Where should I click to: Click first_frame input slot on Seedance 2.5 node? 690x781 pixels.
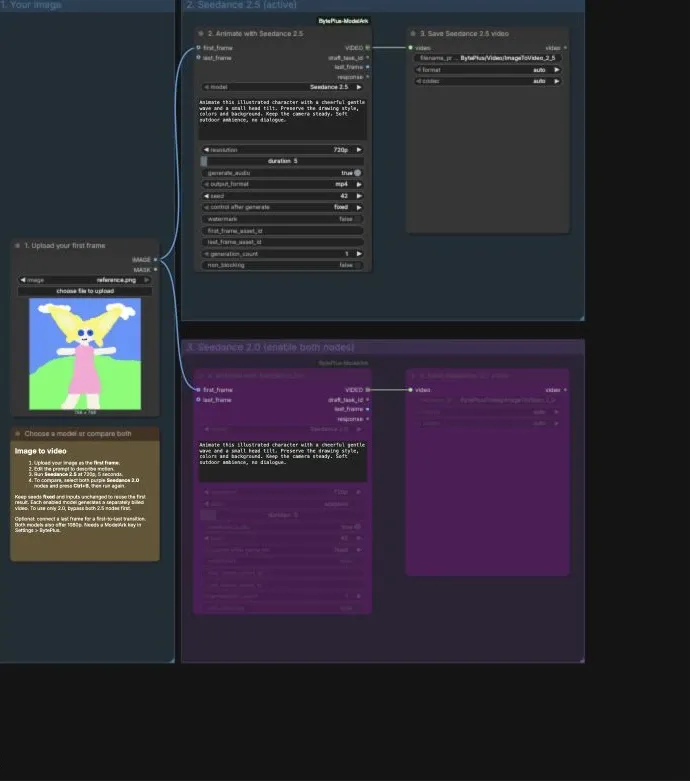click(198, 48)
